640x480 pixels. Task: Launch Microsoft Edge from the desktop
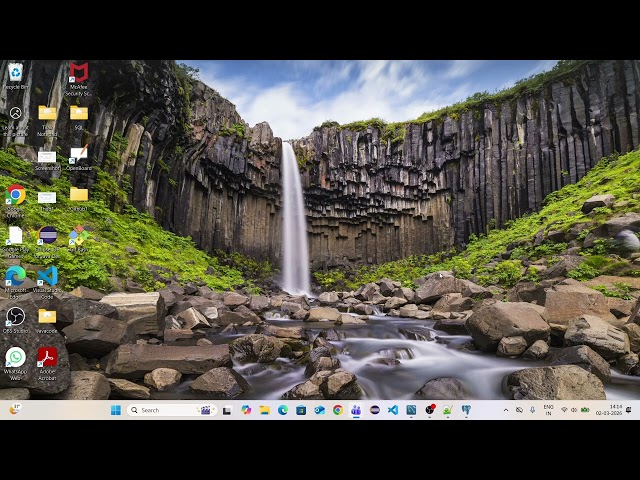point(15,276)
